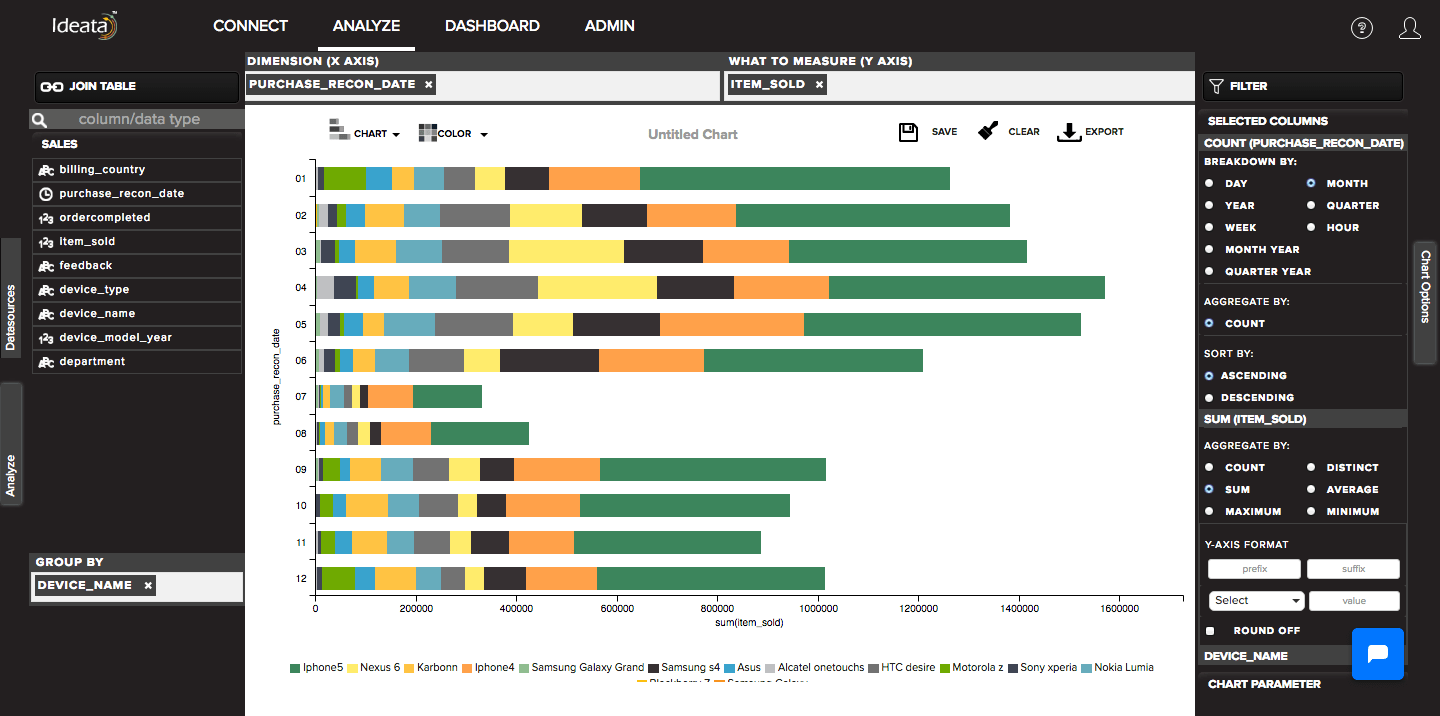This screenshot has width=1440, height=716.
Task: Click the device_type column type icon
Action: pyautogui.click(x=46, y=290)
